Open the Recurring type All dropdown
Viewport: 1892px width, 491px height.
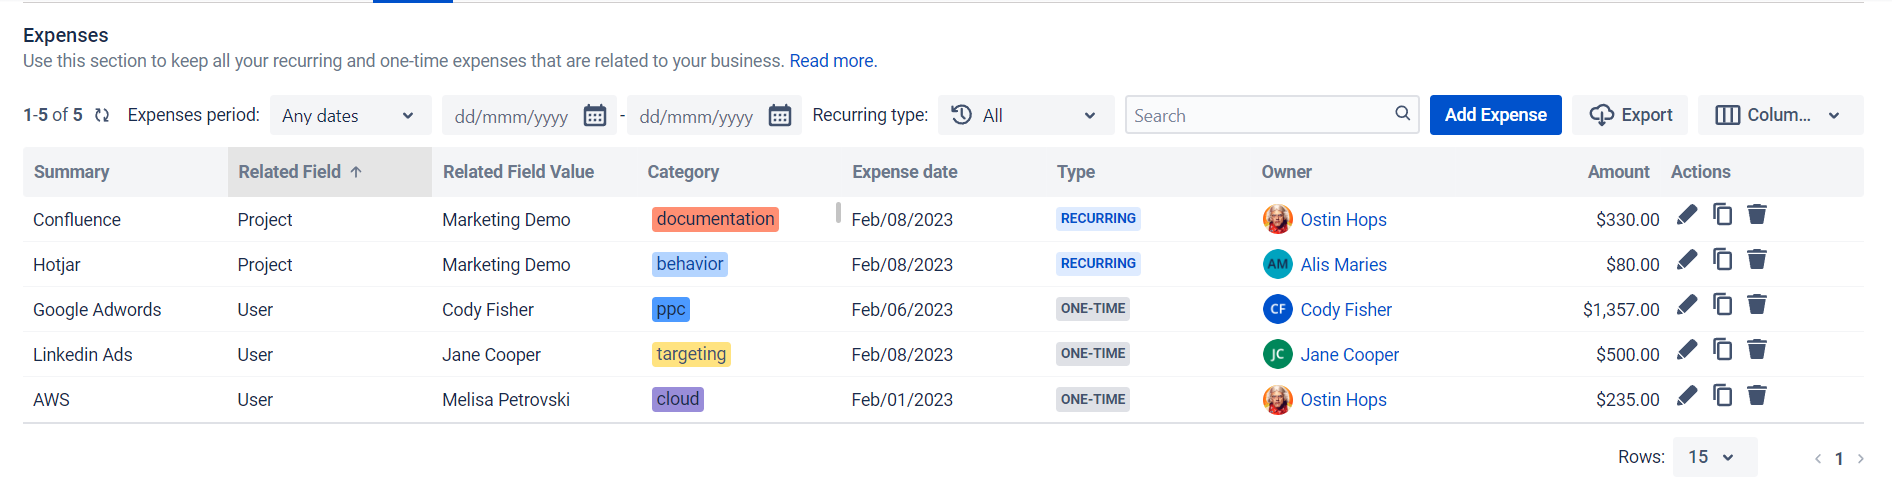coord(1026,115)
